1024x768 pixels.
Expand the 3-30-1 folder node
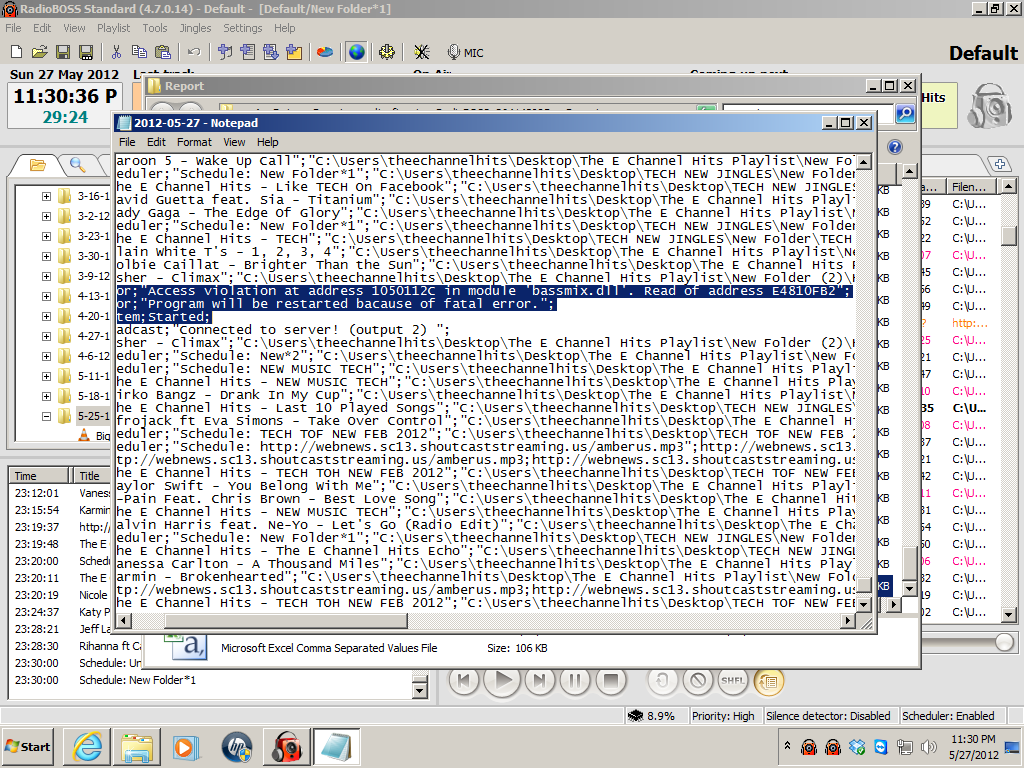tap(46, 257)
